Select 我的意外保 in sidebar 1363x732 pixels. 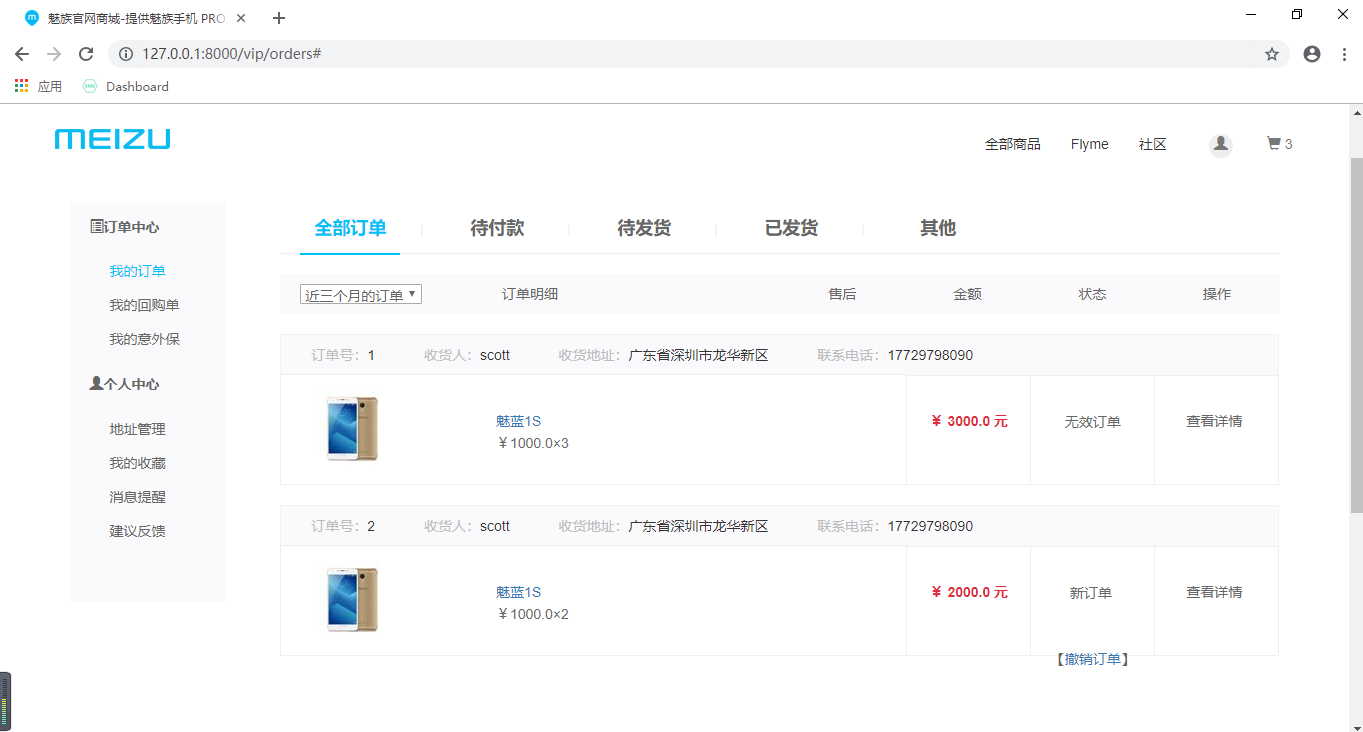tap(144, 339)
